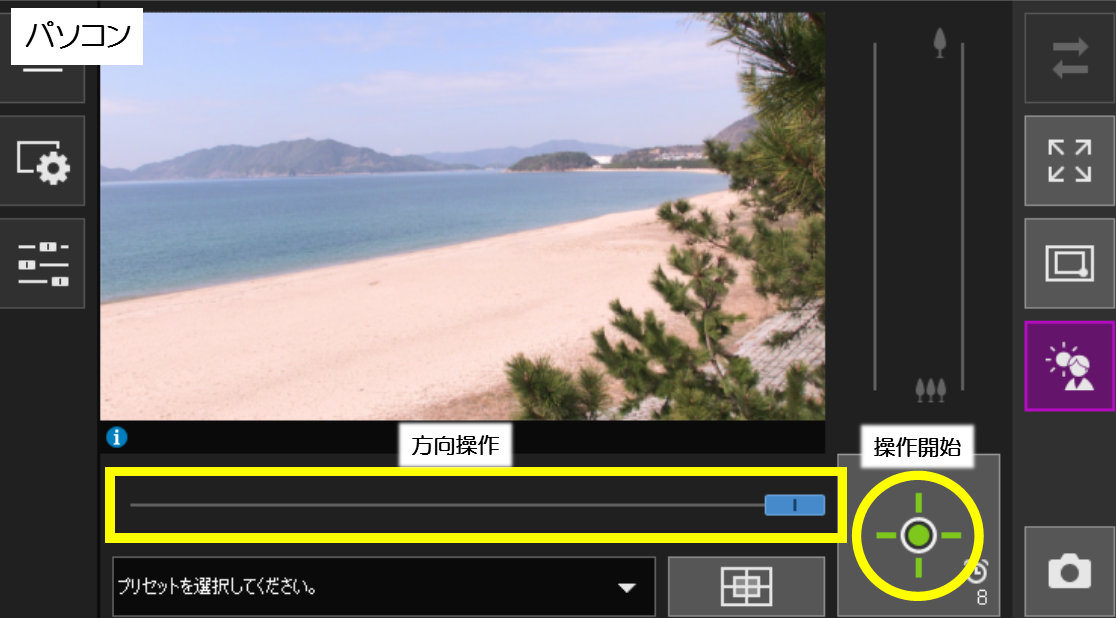Image resolution: width=1116 pixels, height=619 pixels.
Task: Start camera control with green crosshair button
Action: (918, 536)
